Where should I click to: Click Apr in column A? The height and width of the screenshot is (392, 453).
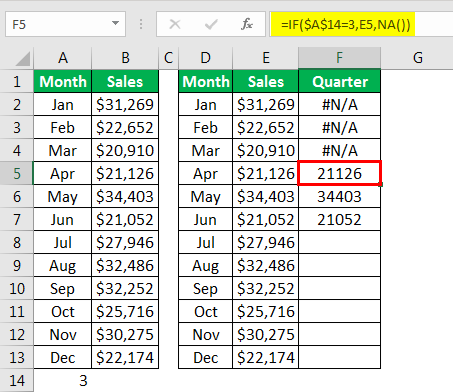coord(63,173)
